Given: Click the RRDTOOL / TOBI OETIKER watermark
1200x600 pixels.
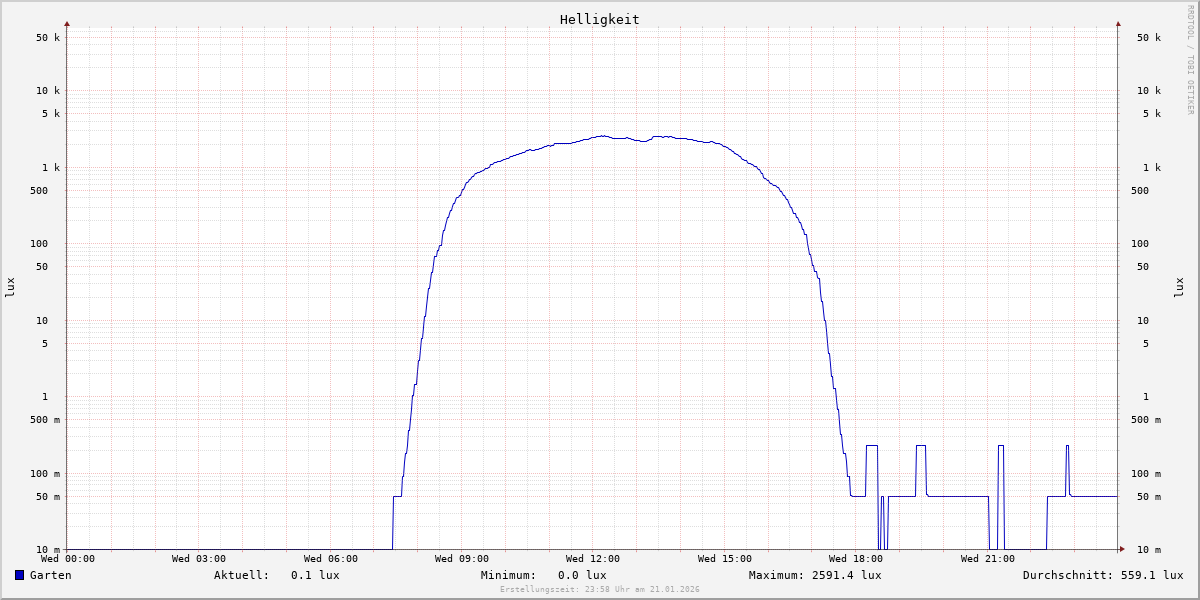Looking at the screenshot, I should click(x=1190, y=59).
